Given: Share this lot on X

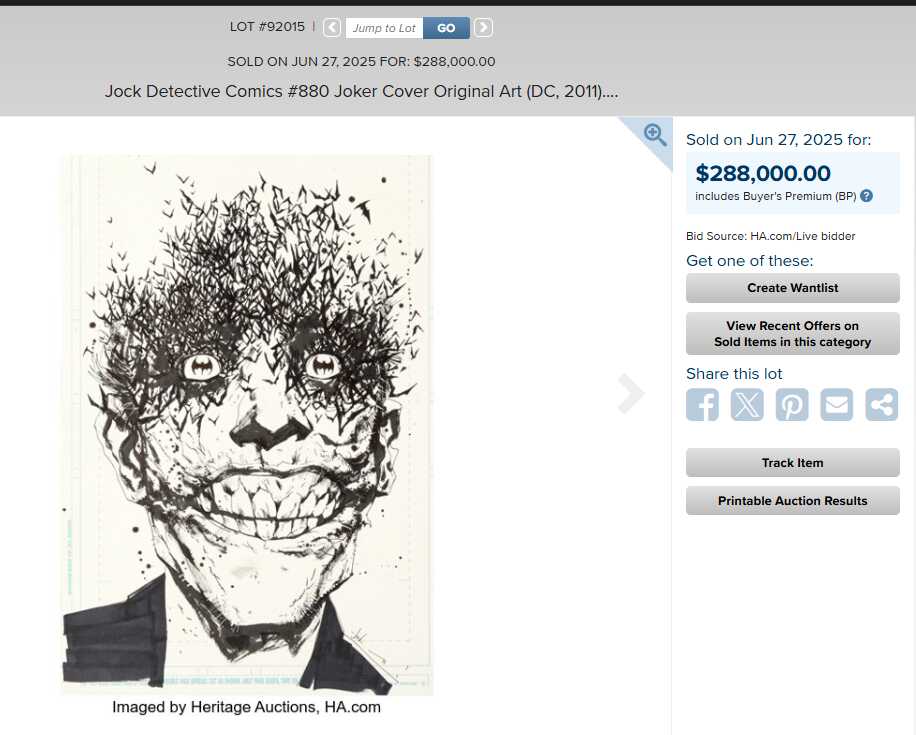Looking at the screenshot, I should [x=747, y=404].
